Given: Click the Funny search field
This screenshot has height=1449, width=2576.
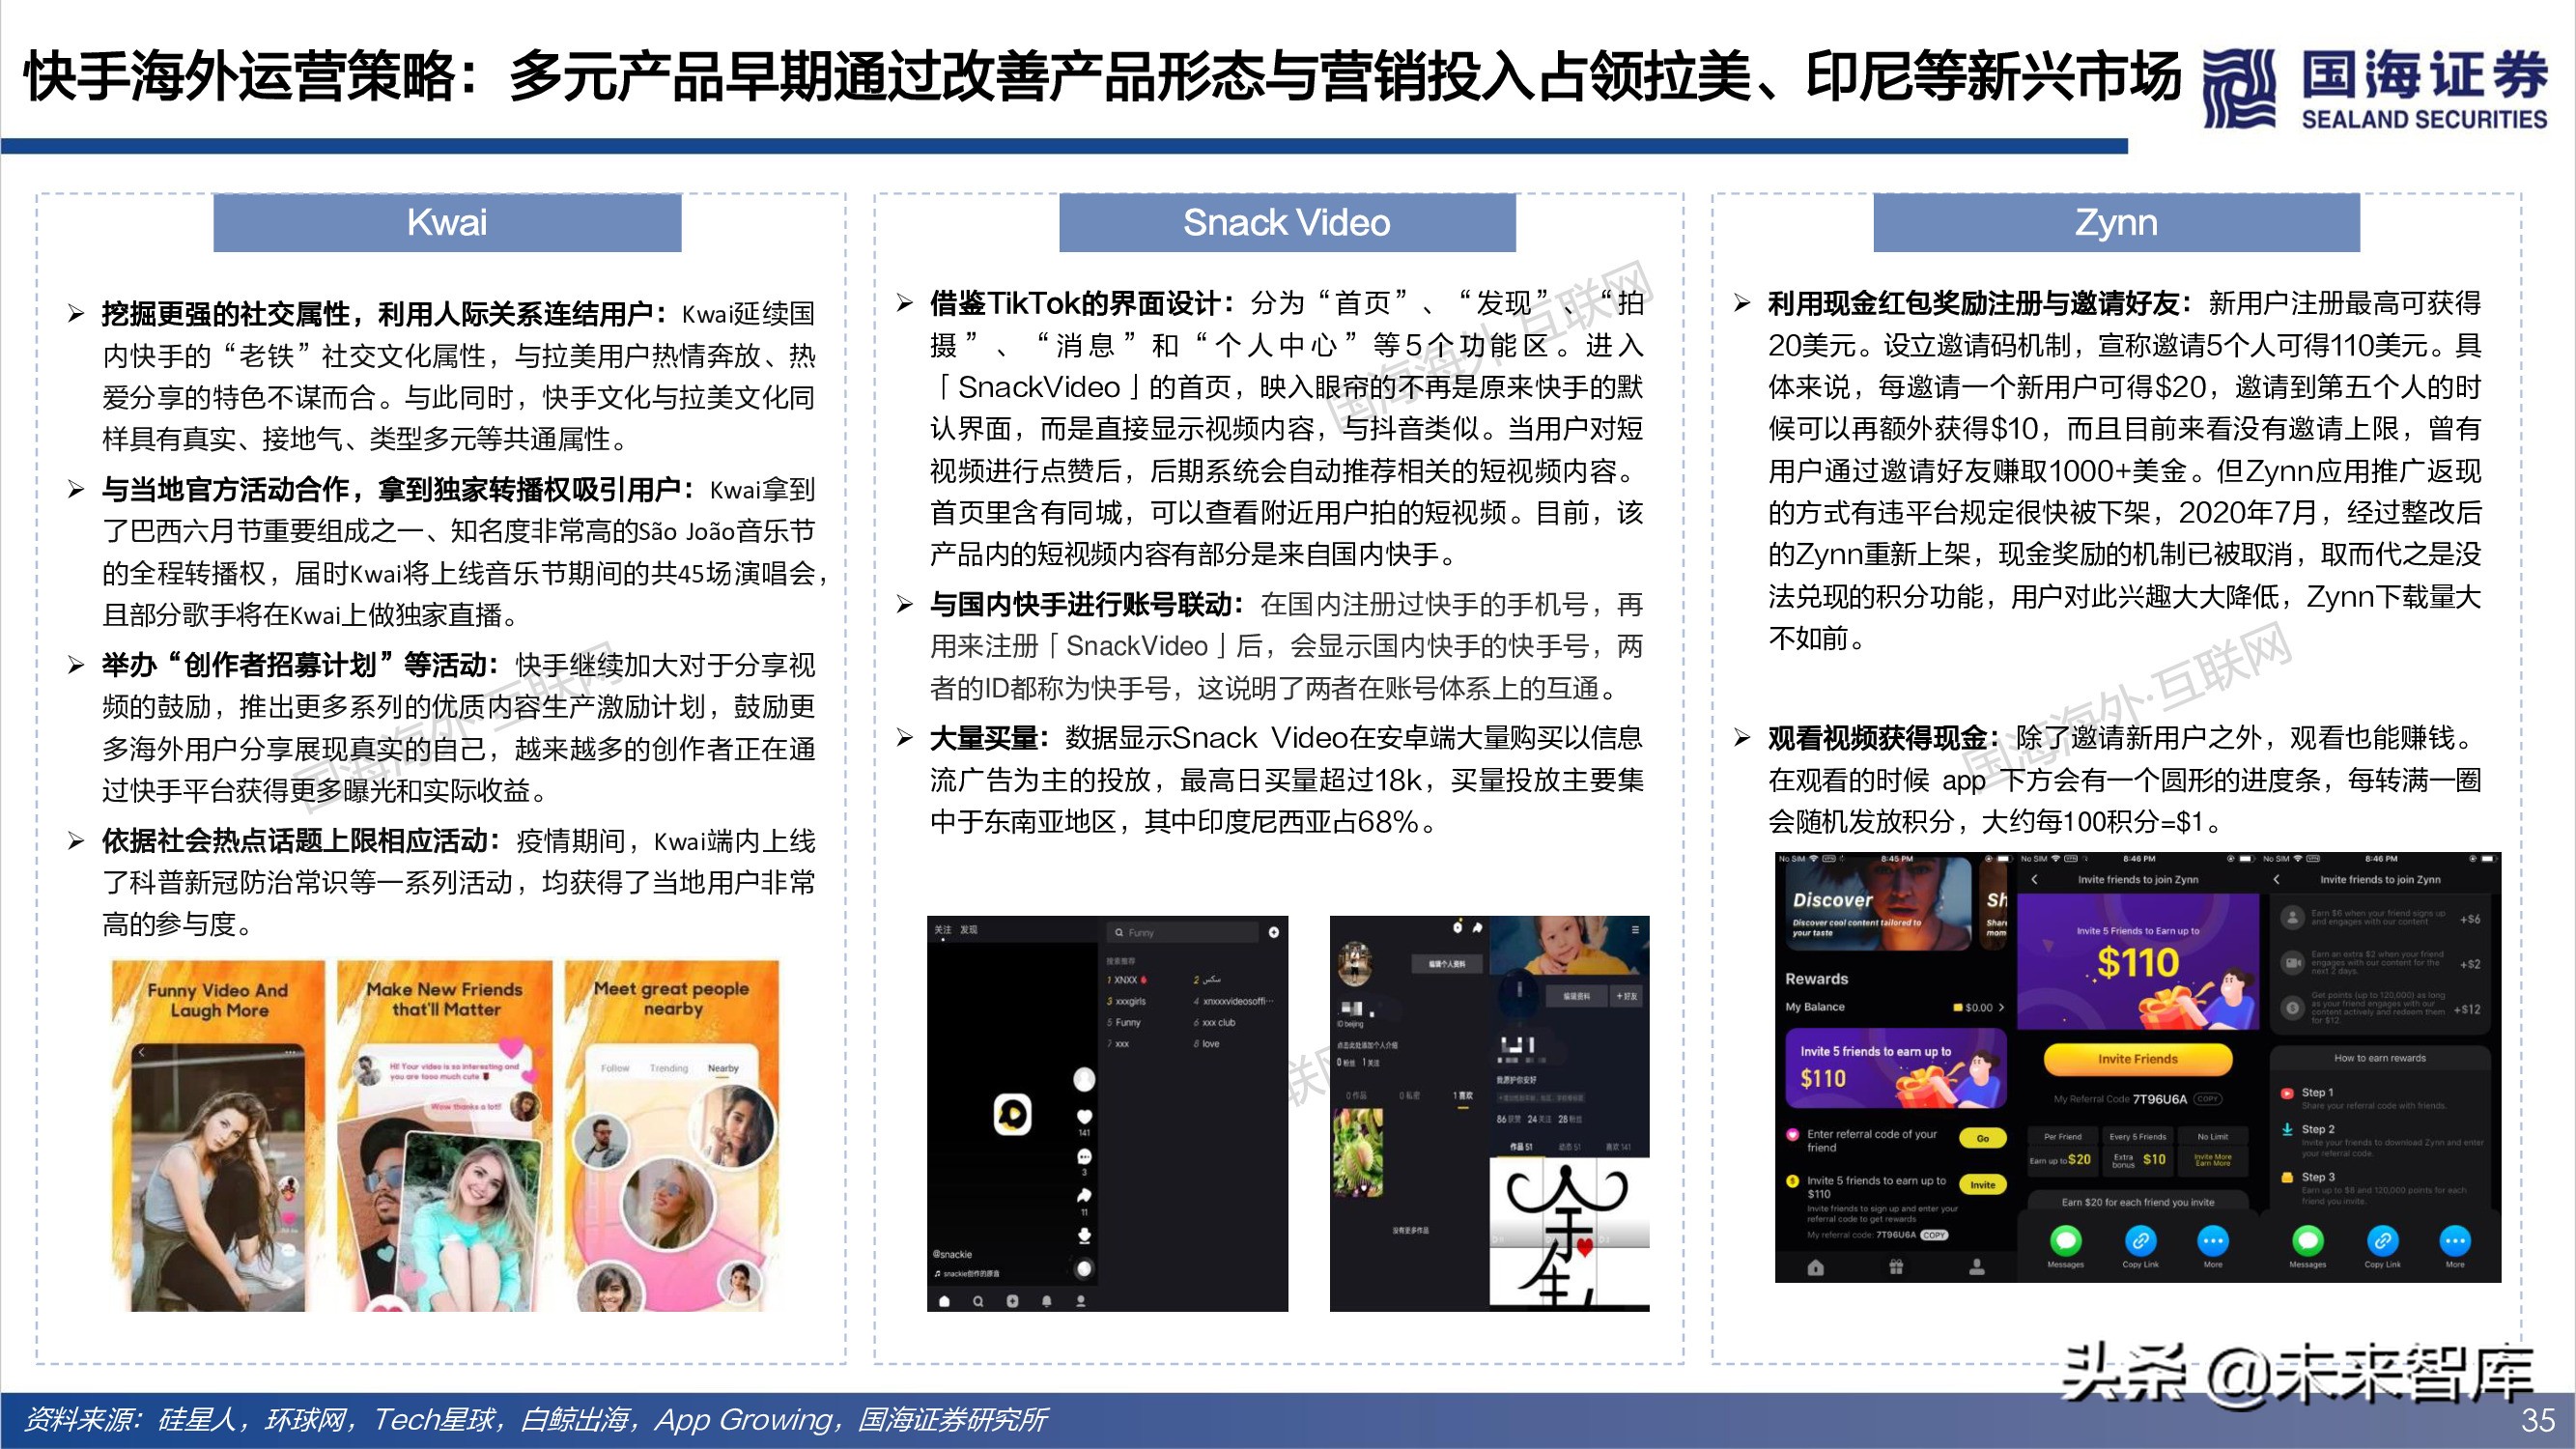Looking at the screenshot, I should [1183, 933].
